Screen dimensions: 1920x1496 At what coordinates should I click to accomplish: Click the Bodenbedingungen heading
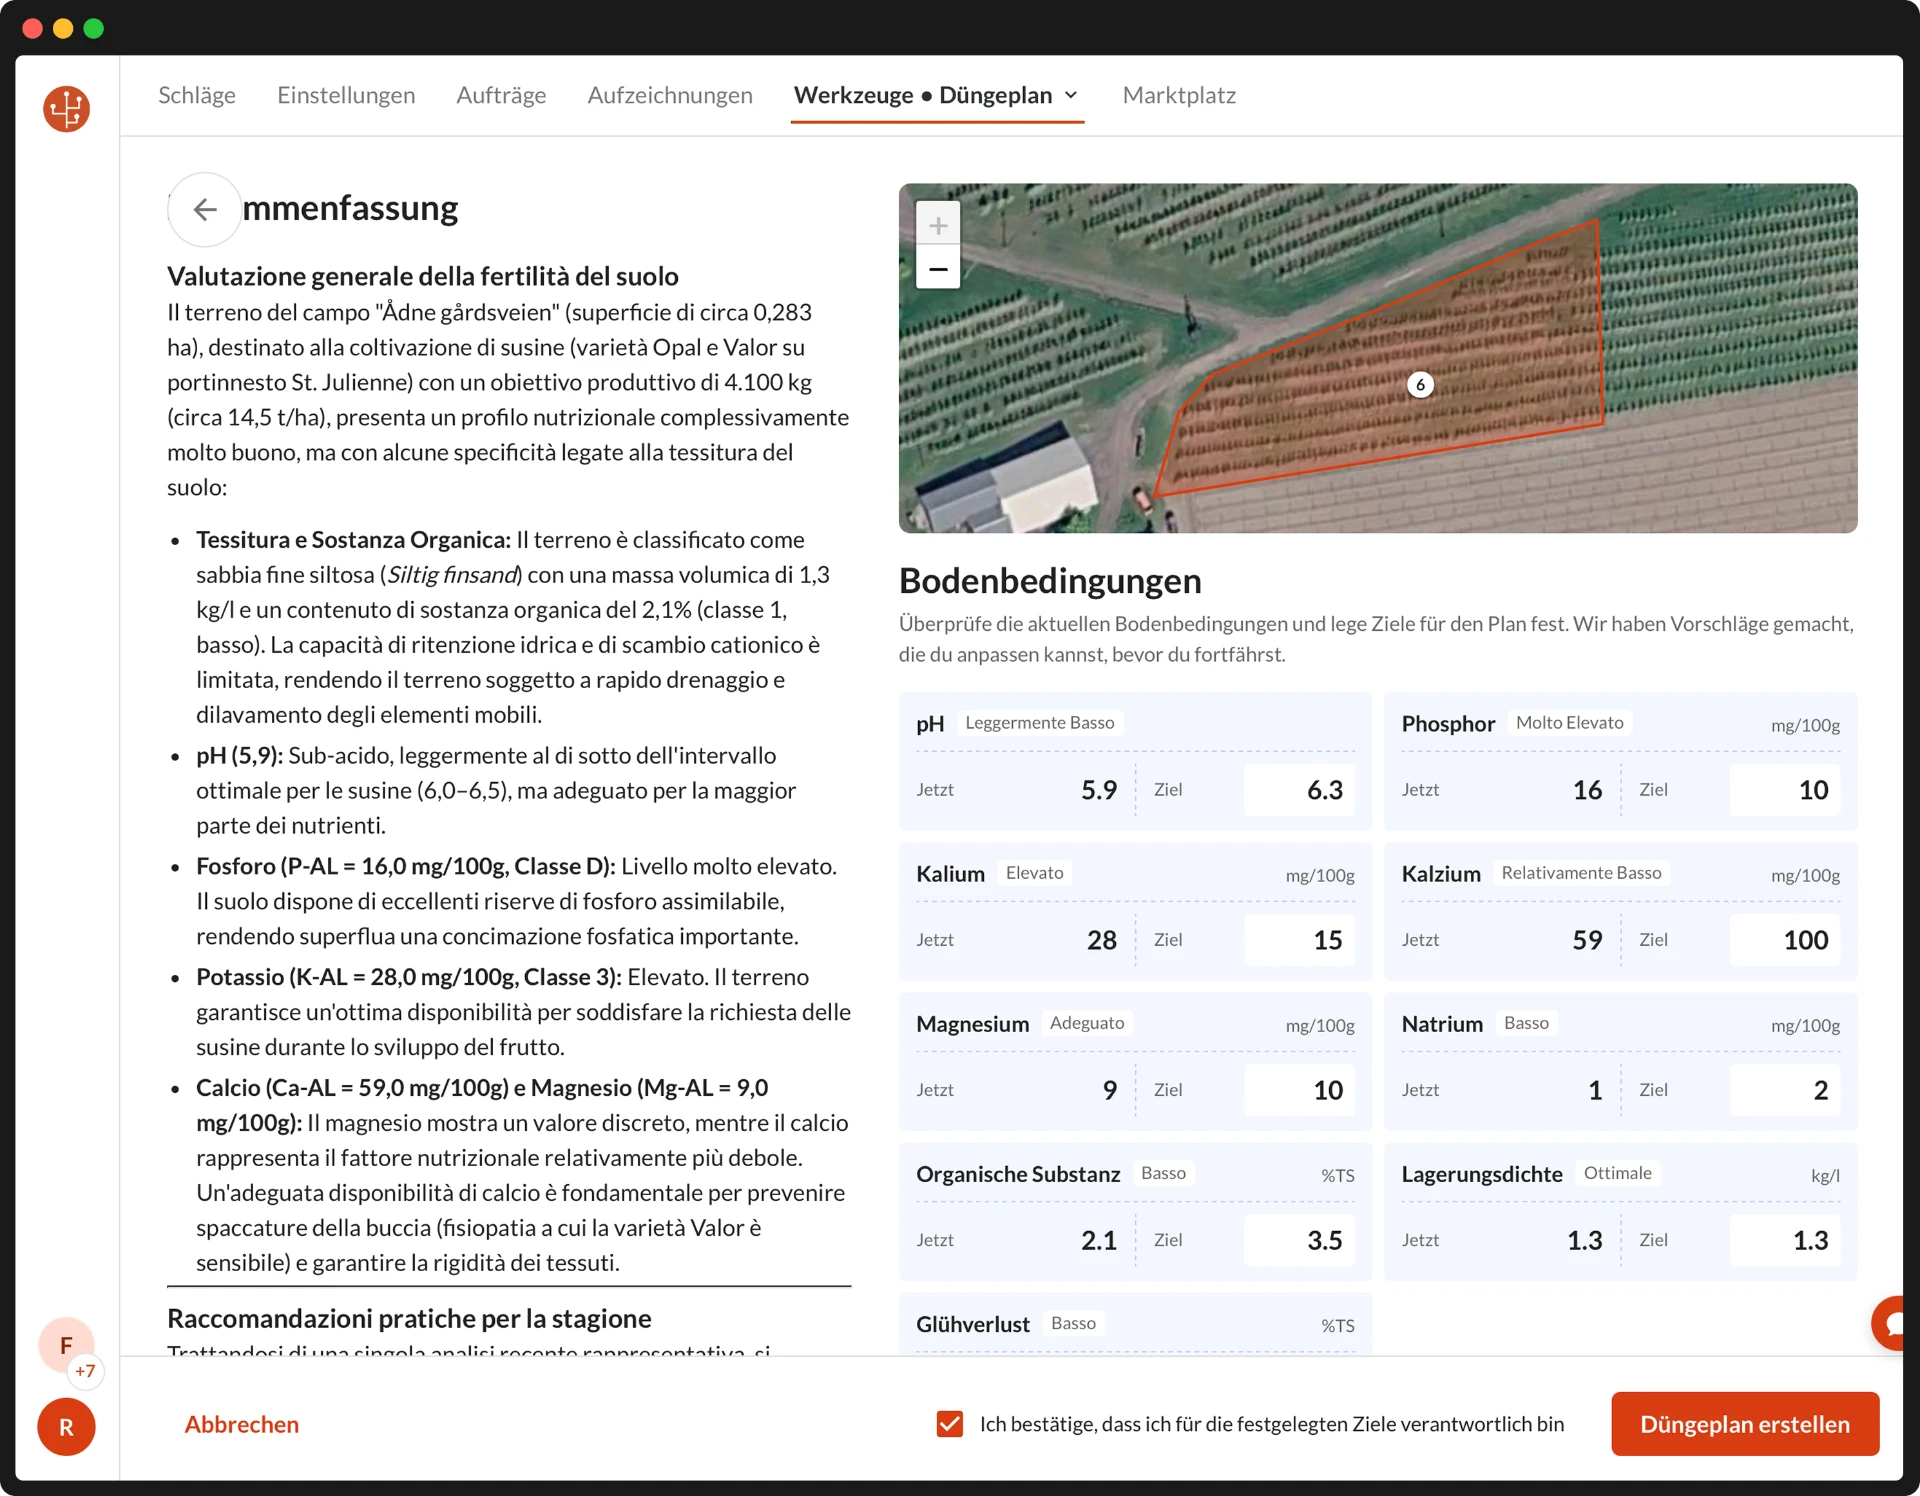(x=1050, y=581)
